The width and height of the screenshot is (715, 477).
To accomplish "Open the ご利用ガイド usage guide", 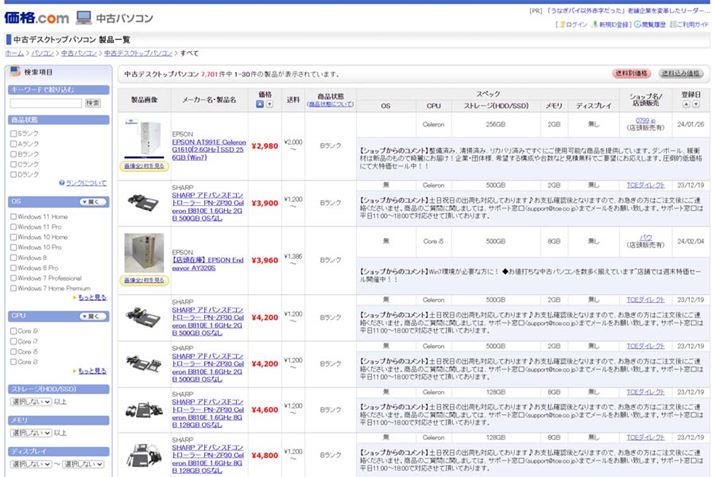I will 693,24.
